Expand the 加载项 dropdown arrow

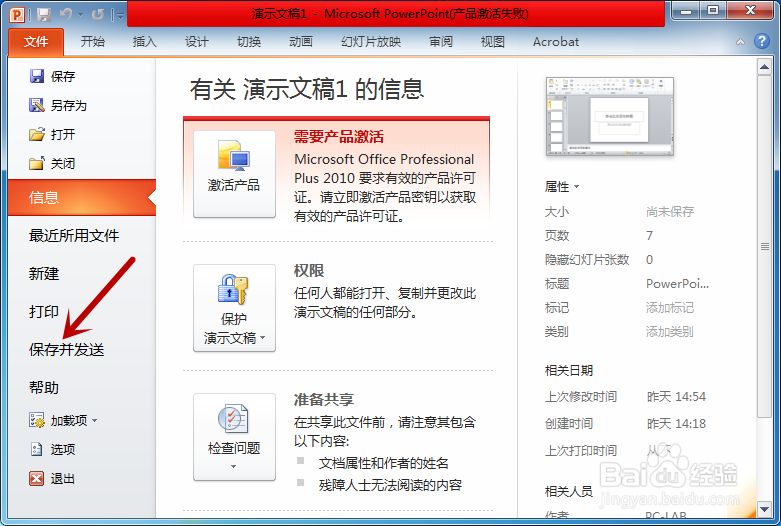tap(95, 421)
